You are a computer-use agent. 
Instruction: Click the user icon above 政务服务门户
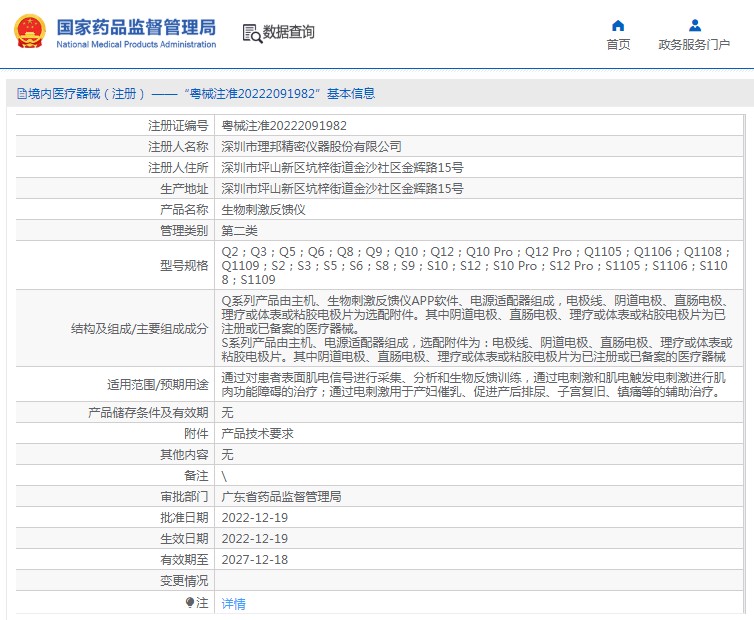(694, 25)
